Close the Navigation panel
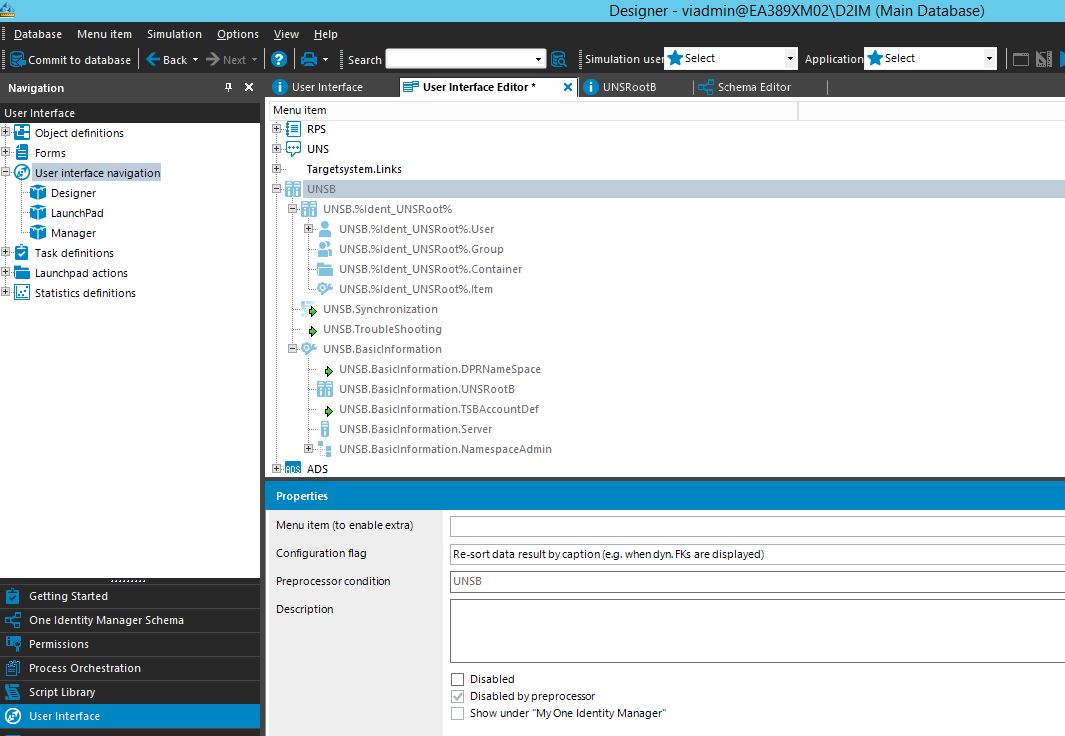Viewport: 1065px width, 736px height. click(x=249, y=88)
